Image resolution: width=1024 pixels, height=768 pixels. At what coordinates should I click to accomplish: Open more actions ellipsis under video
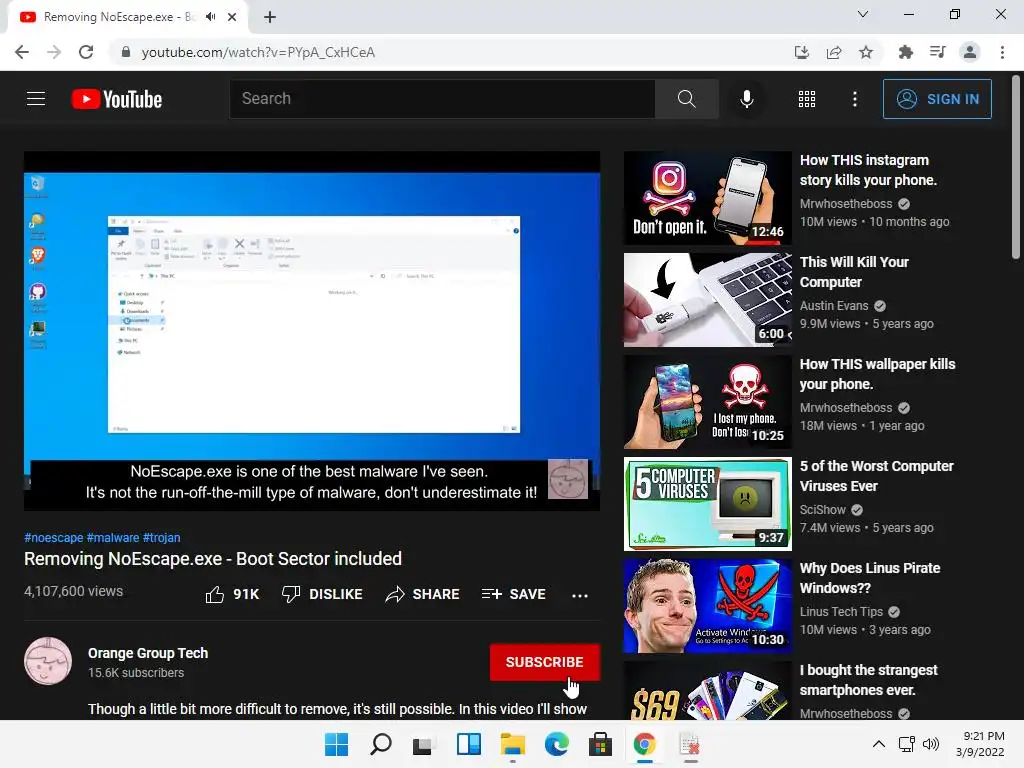[x=580, y=595]
